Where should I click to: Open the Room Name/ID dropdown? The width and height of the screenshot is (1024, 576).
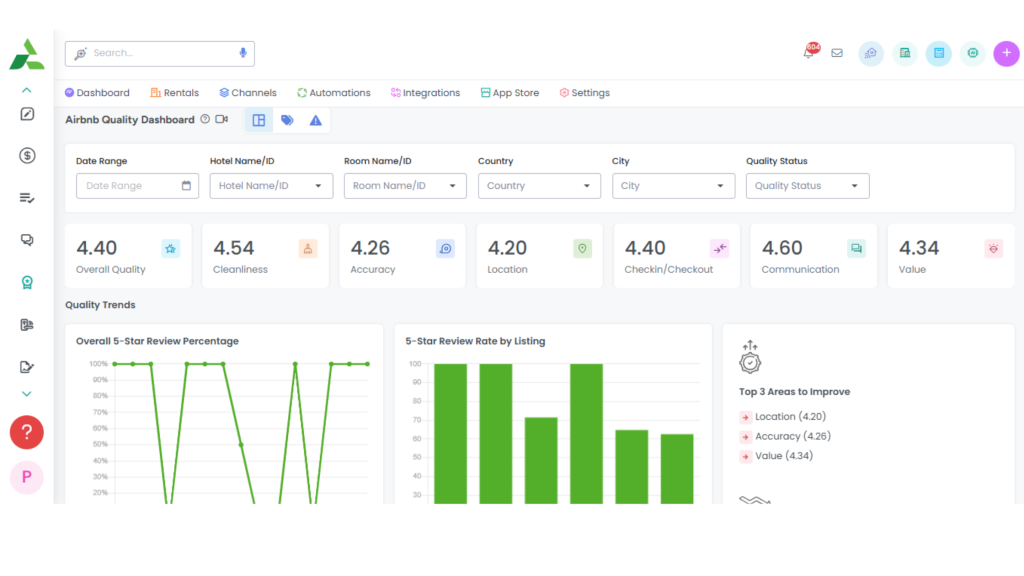(405, 186)
